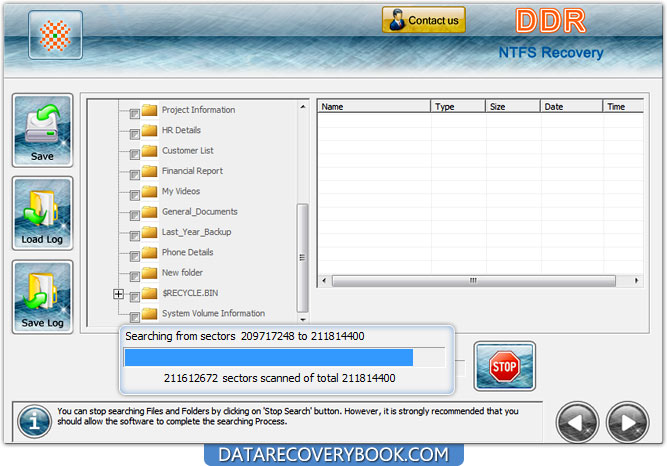
Task: Select the Last_Year_Backup folder name
Action: click(197, 232)
